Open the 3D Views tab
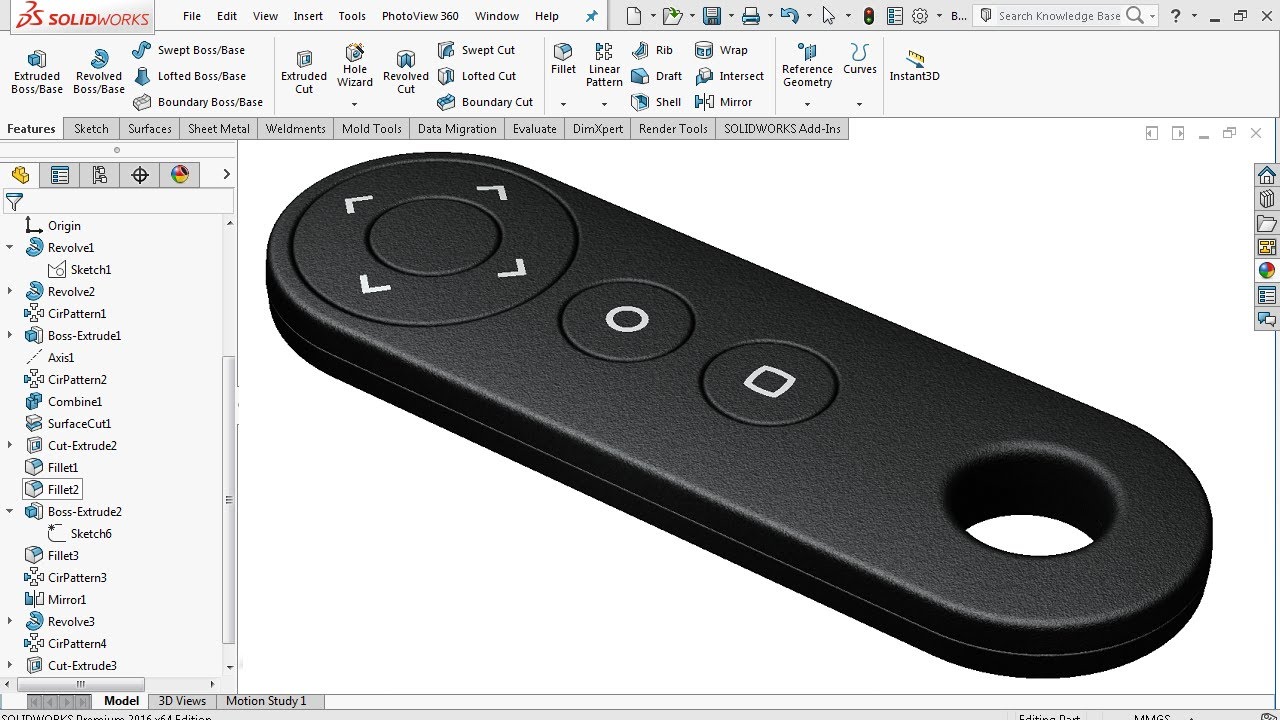The height and width of the screenshot is (720, 1280). click(182, 701)
